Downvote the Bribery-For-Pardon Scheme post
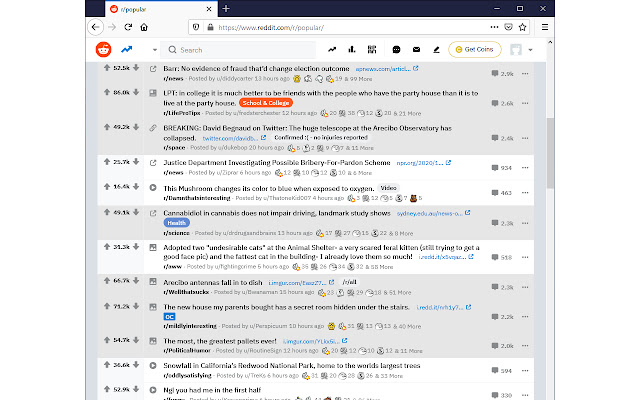Image resolution: width=640 pixels, height=400 pixels. point(136,162)
